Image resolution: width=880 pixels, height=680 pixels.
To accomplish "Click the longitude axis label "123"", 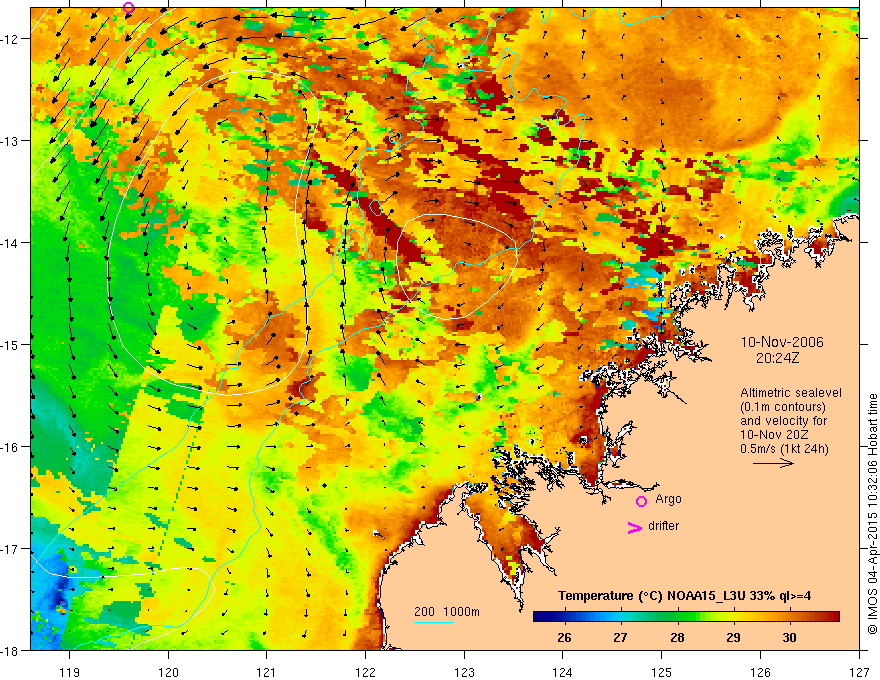I will coord(464,673).
